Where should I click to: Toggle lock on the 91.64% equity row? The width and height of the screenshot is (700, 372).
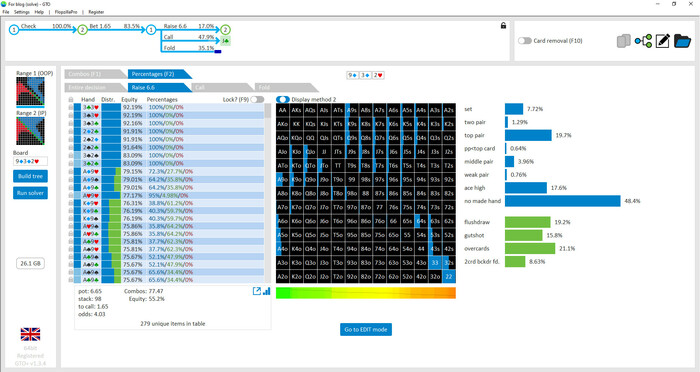[x=71, y=147]
